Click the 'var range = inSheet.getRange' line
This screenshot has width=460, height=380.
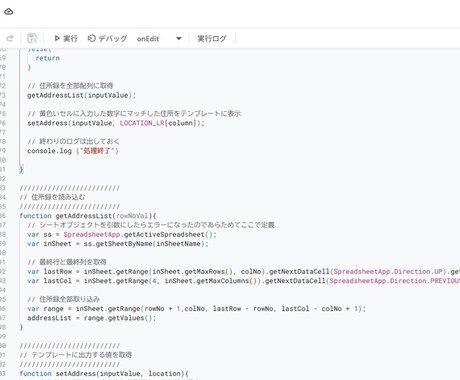click(196, 309)
